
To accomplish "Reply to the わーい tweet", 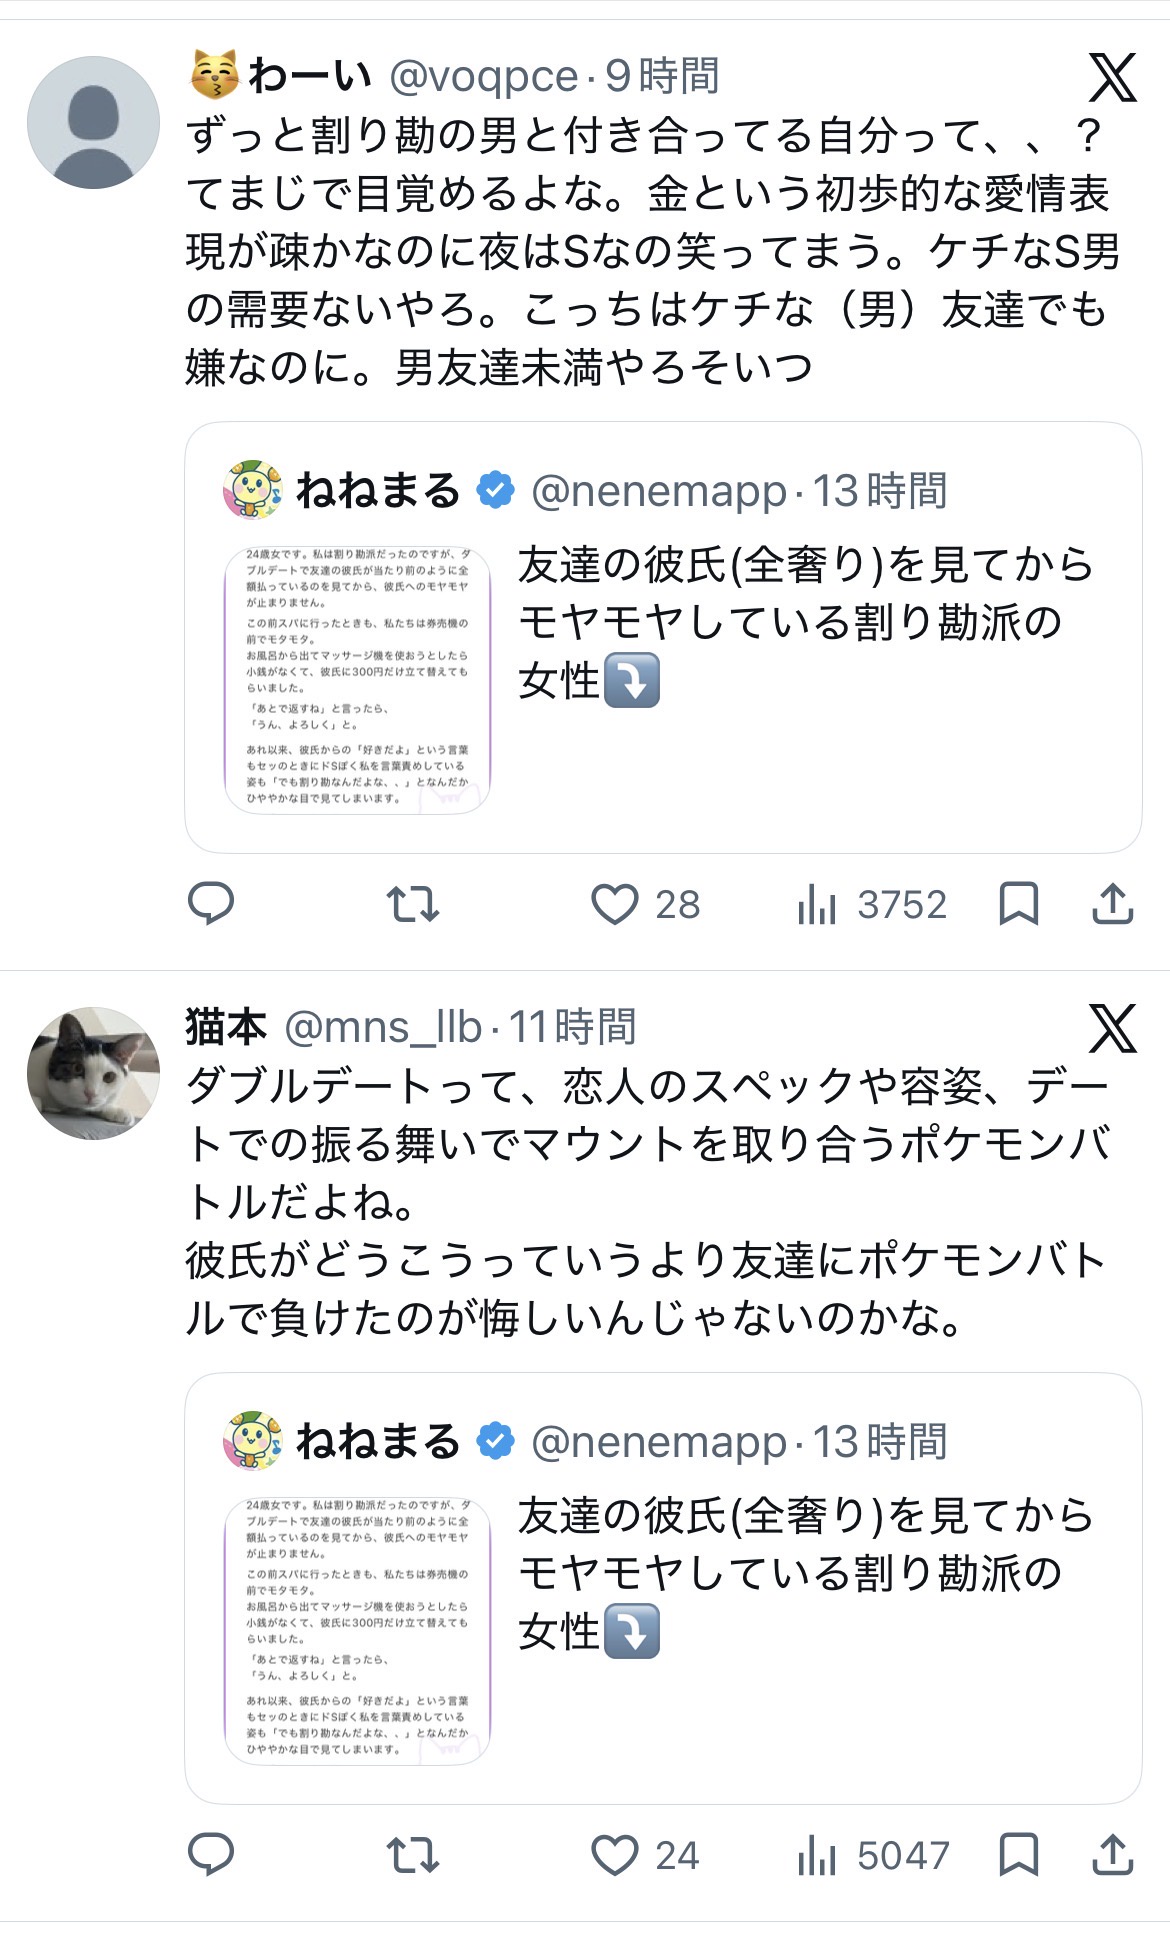I will point(211,904).
